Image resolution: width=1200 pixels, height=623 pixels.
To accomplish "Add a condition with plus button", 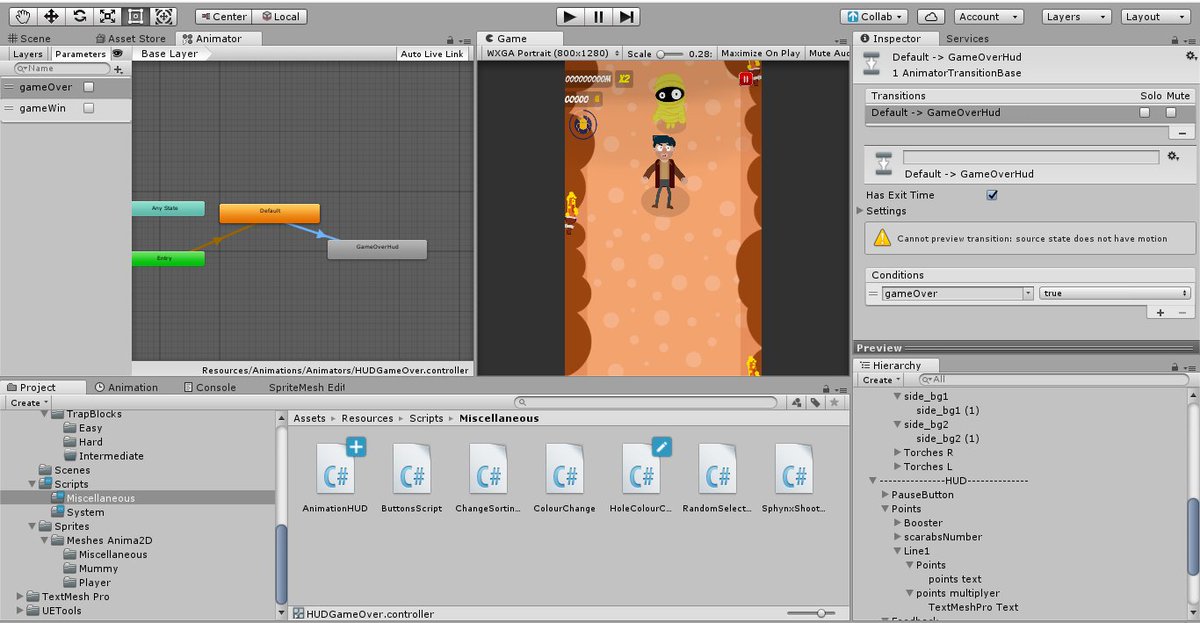I will (1161, 313).
